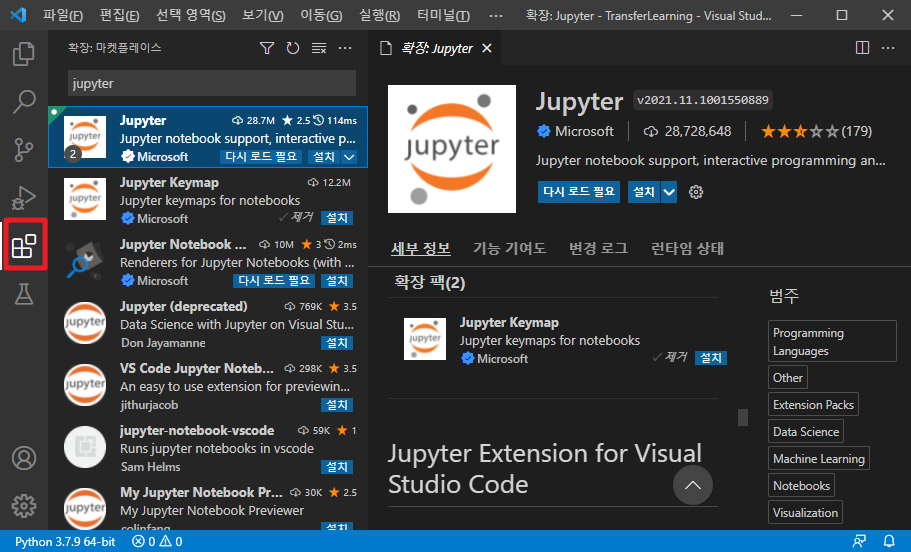Install Jupyter Notebook Renderers from list
This screenshot has width=911, height=552.
click(337, 281)
